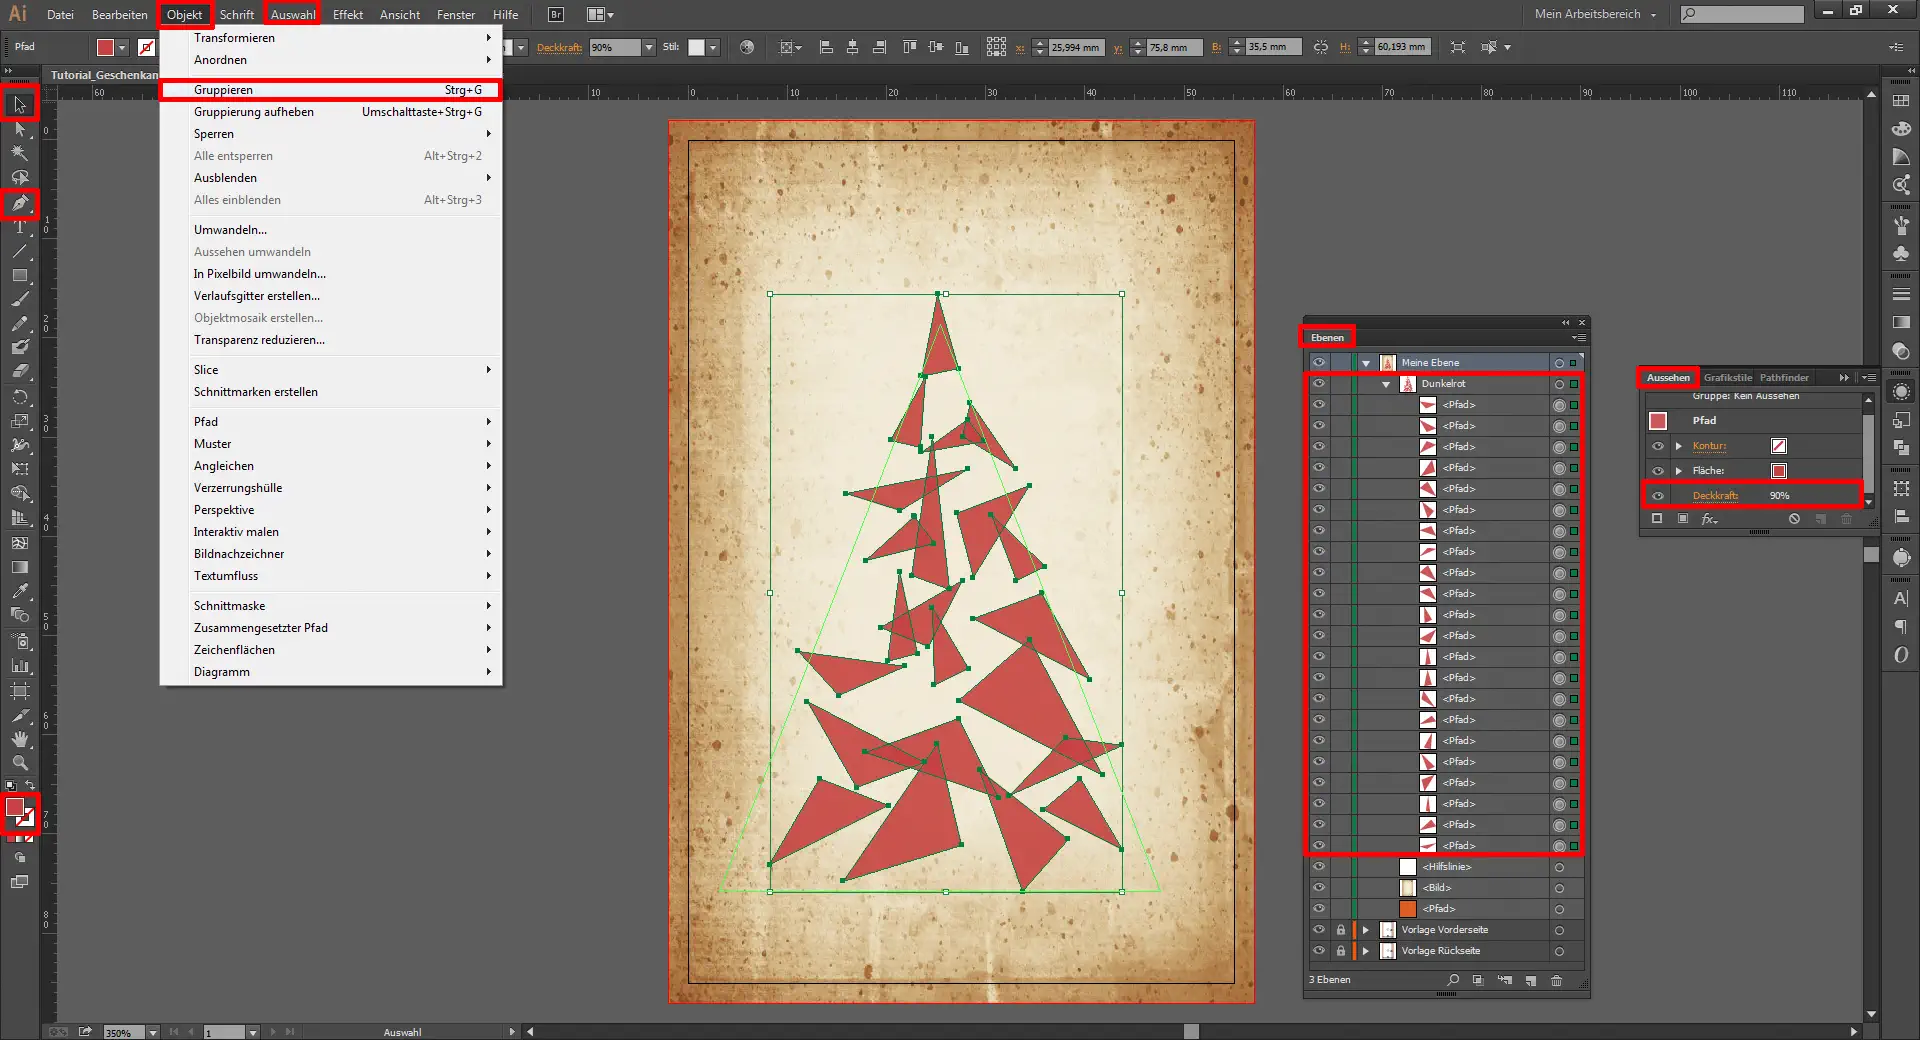Viewport: 1920px width, 1040px height.
Task: Hide the Meine Ebene layer via eye icon
Action: (x=1319, y=363)
